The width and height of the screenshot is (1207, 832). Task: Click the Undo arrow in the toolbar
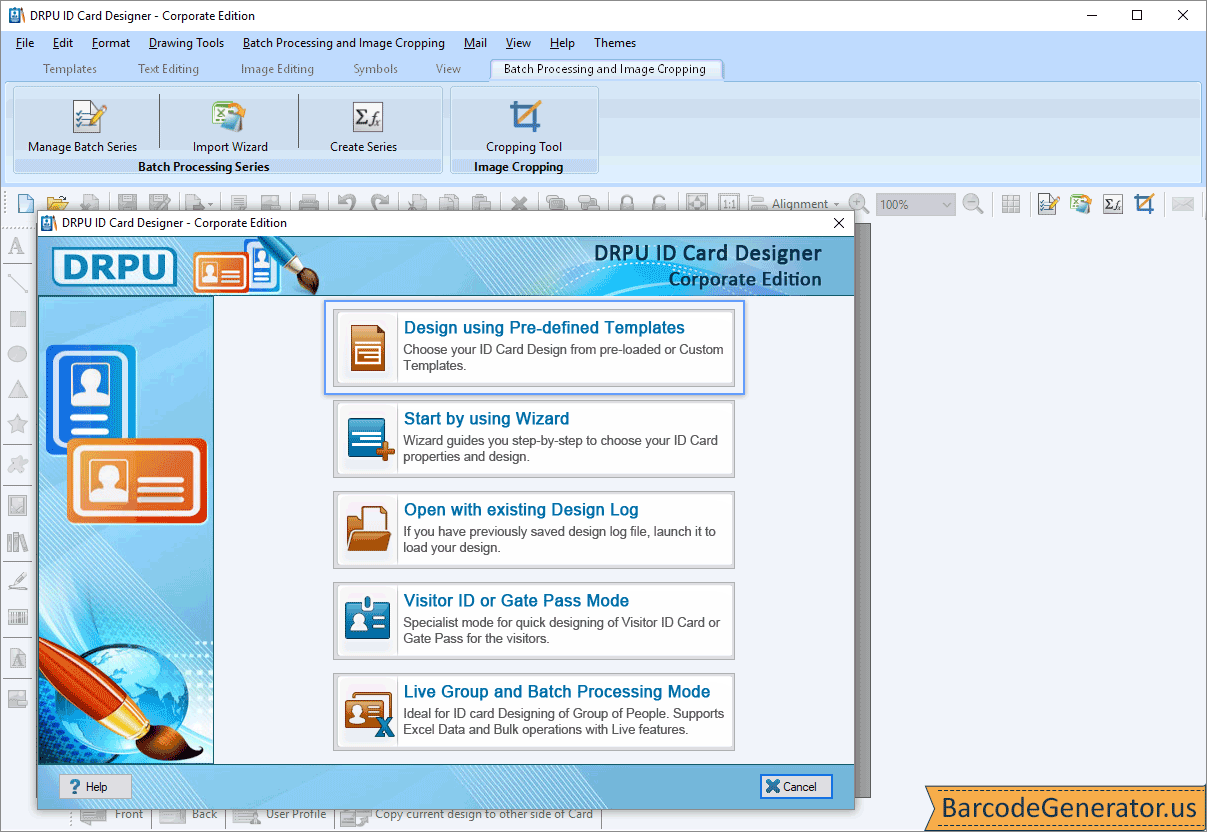click(346, 204)
